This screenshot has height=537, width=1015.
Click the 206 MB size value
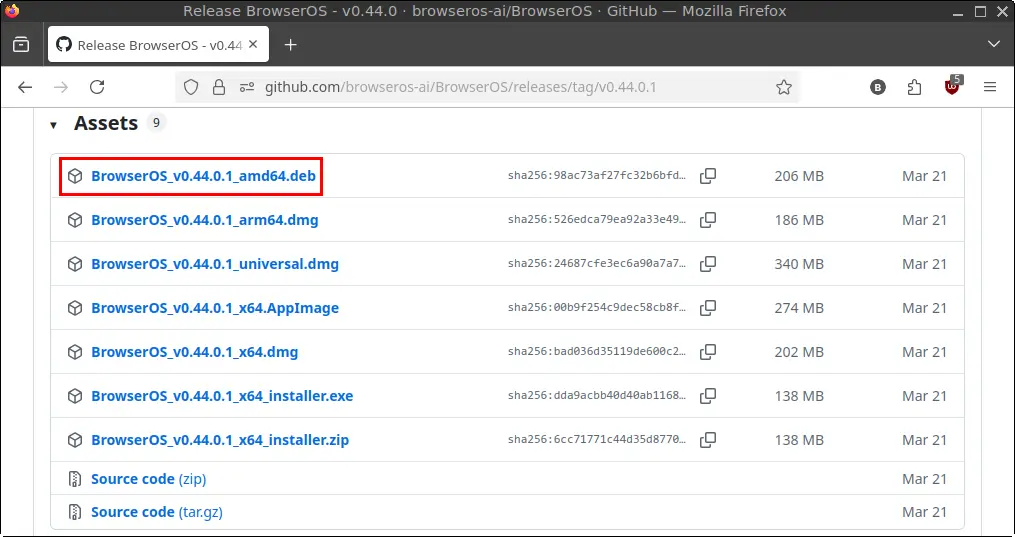click(799, 176)
